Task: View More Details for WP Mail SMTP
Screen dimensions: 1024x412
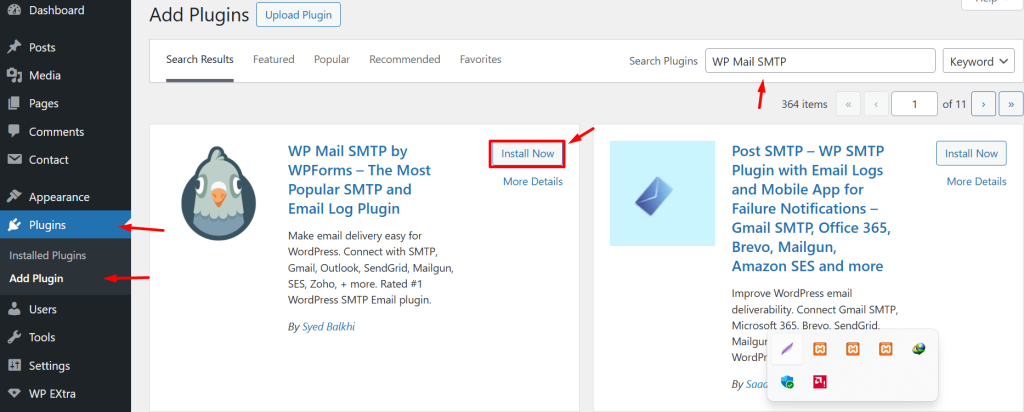Action: coord(532,182)
